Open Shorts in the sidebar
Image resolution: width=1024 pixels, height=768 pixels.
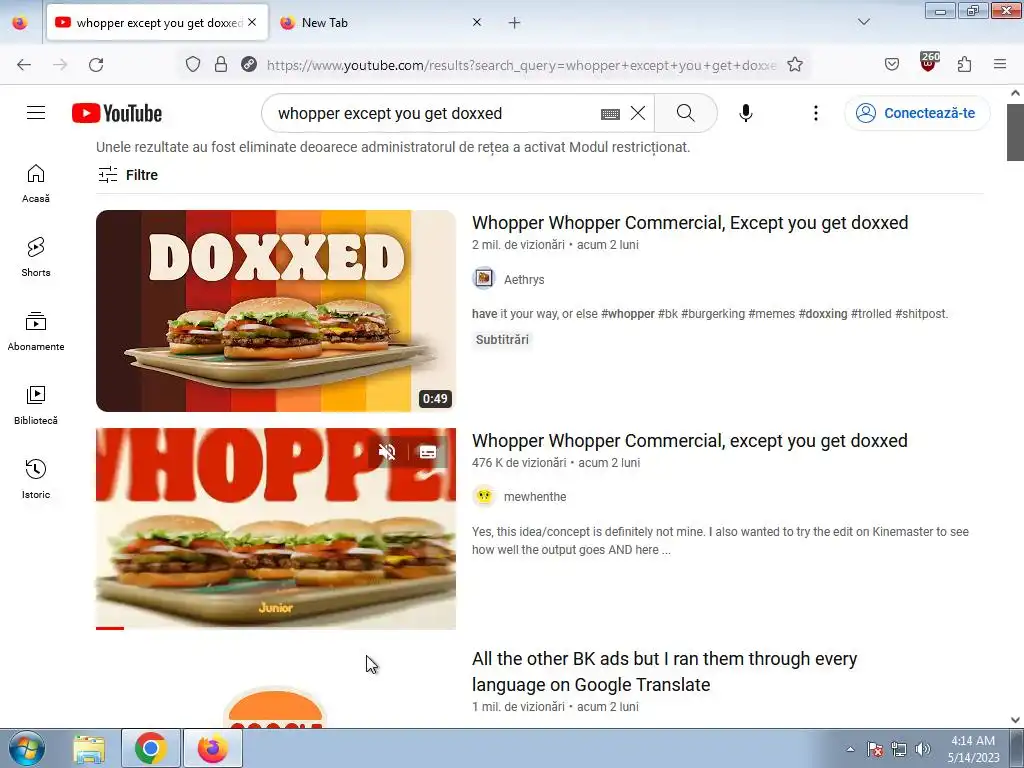[x=36, y=257]
